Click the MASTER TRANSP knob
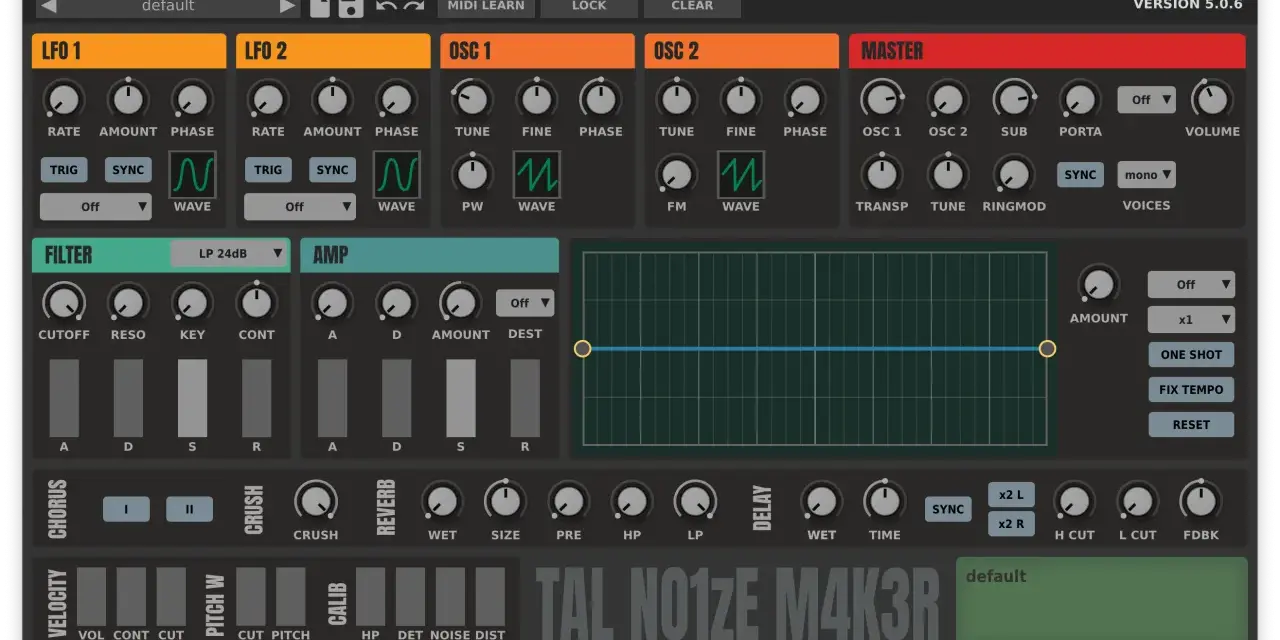This screenshot has width=1280, height=640. [882, 174]
